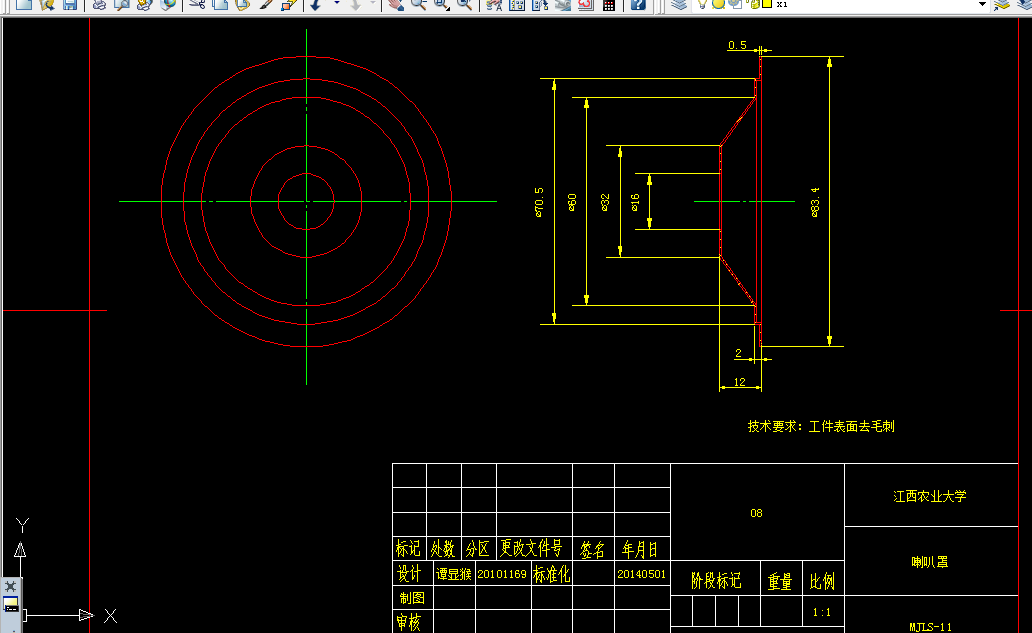The image size is (1032, 633).
Task: Click the yellow layer color swatch
Action: [x=767, y=4]
